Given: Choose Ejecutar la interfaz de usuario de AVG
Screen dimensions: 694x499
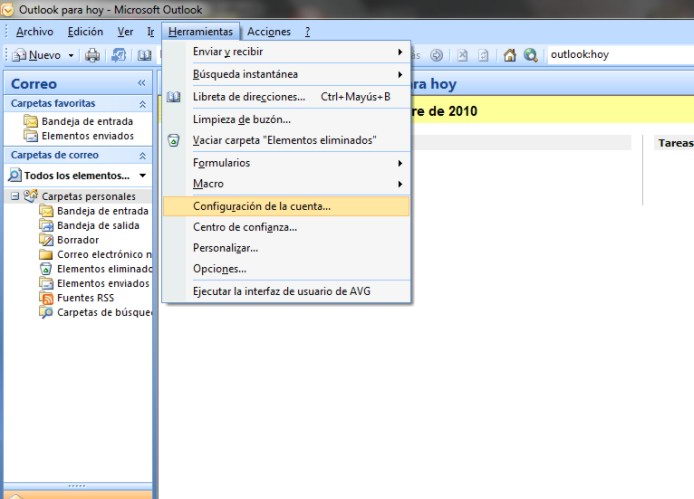Looking at the screenshot, I should tap(286, 291).
